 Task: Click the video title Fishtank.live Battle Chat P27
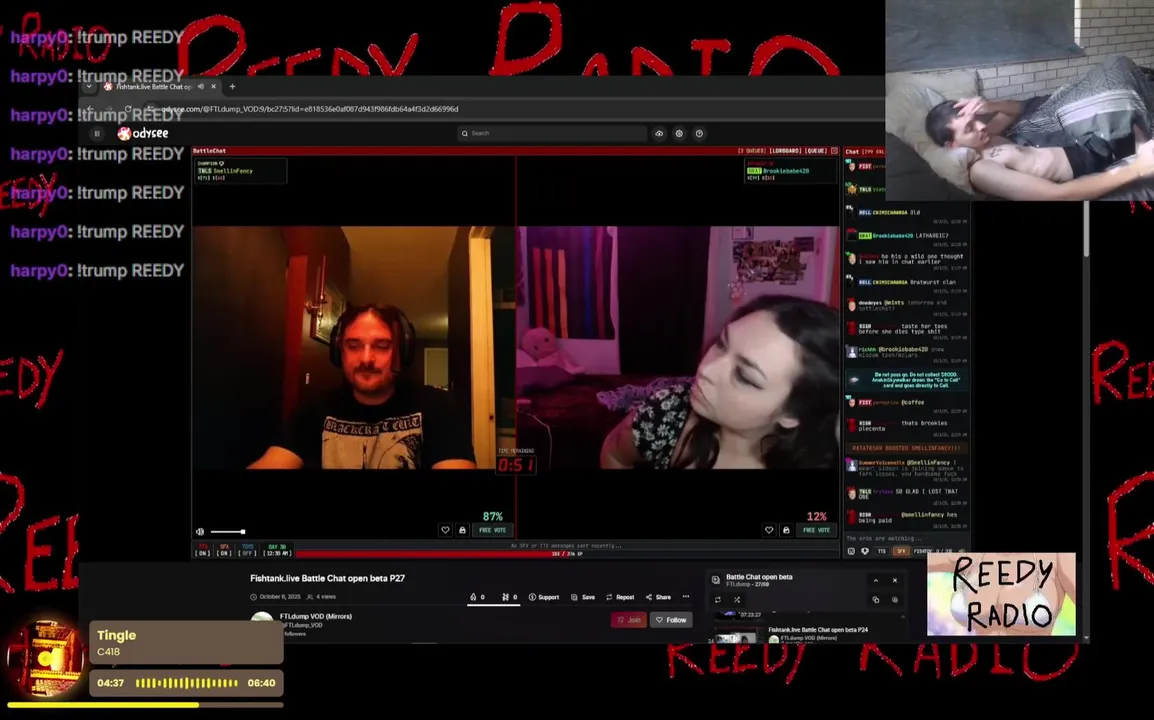click(x=328, y=578)
